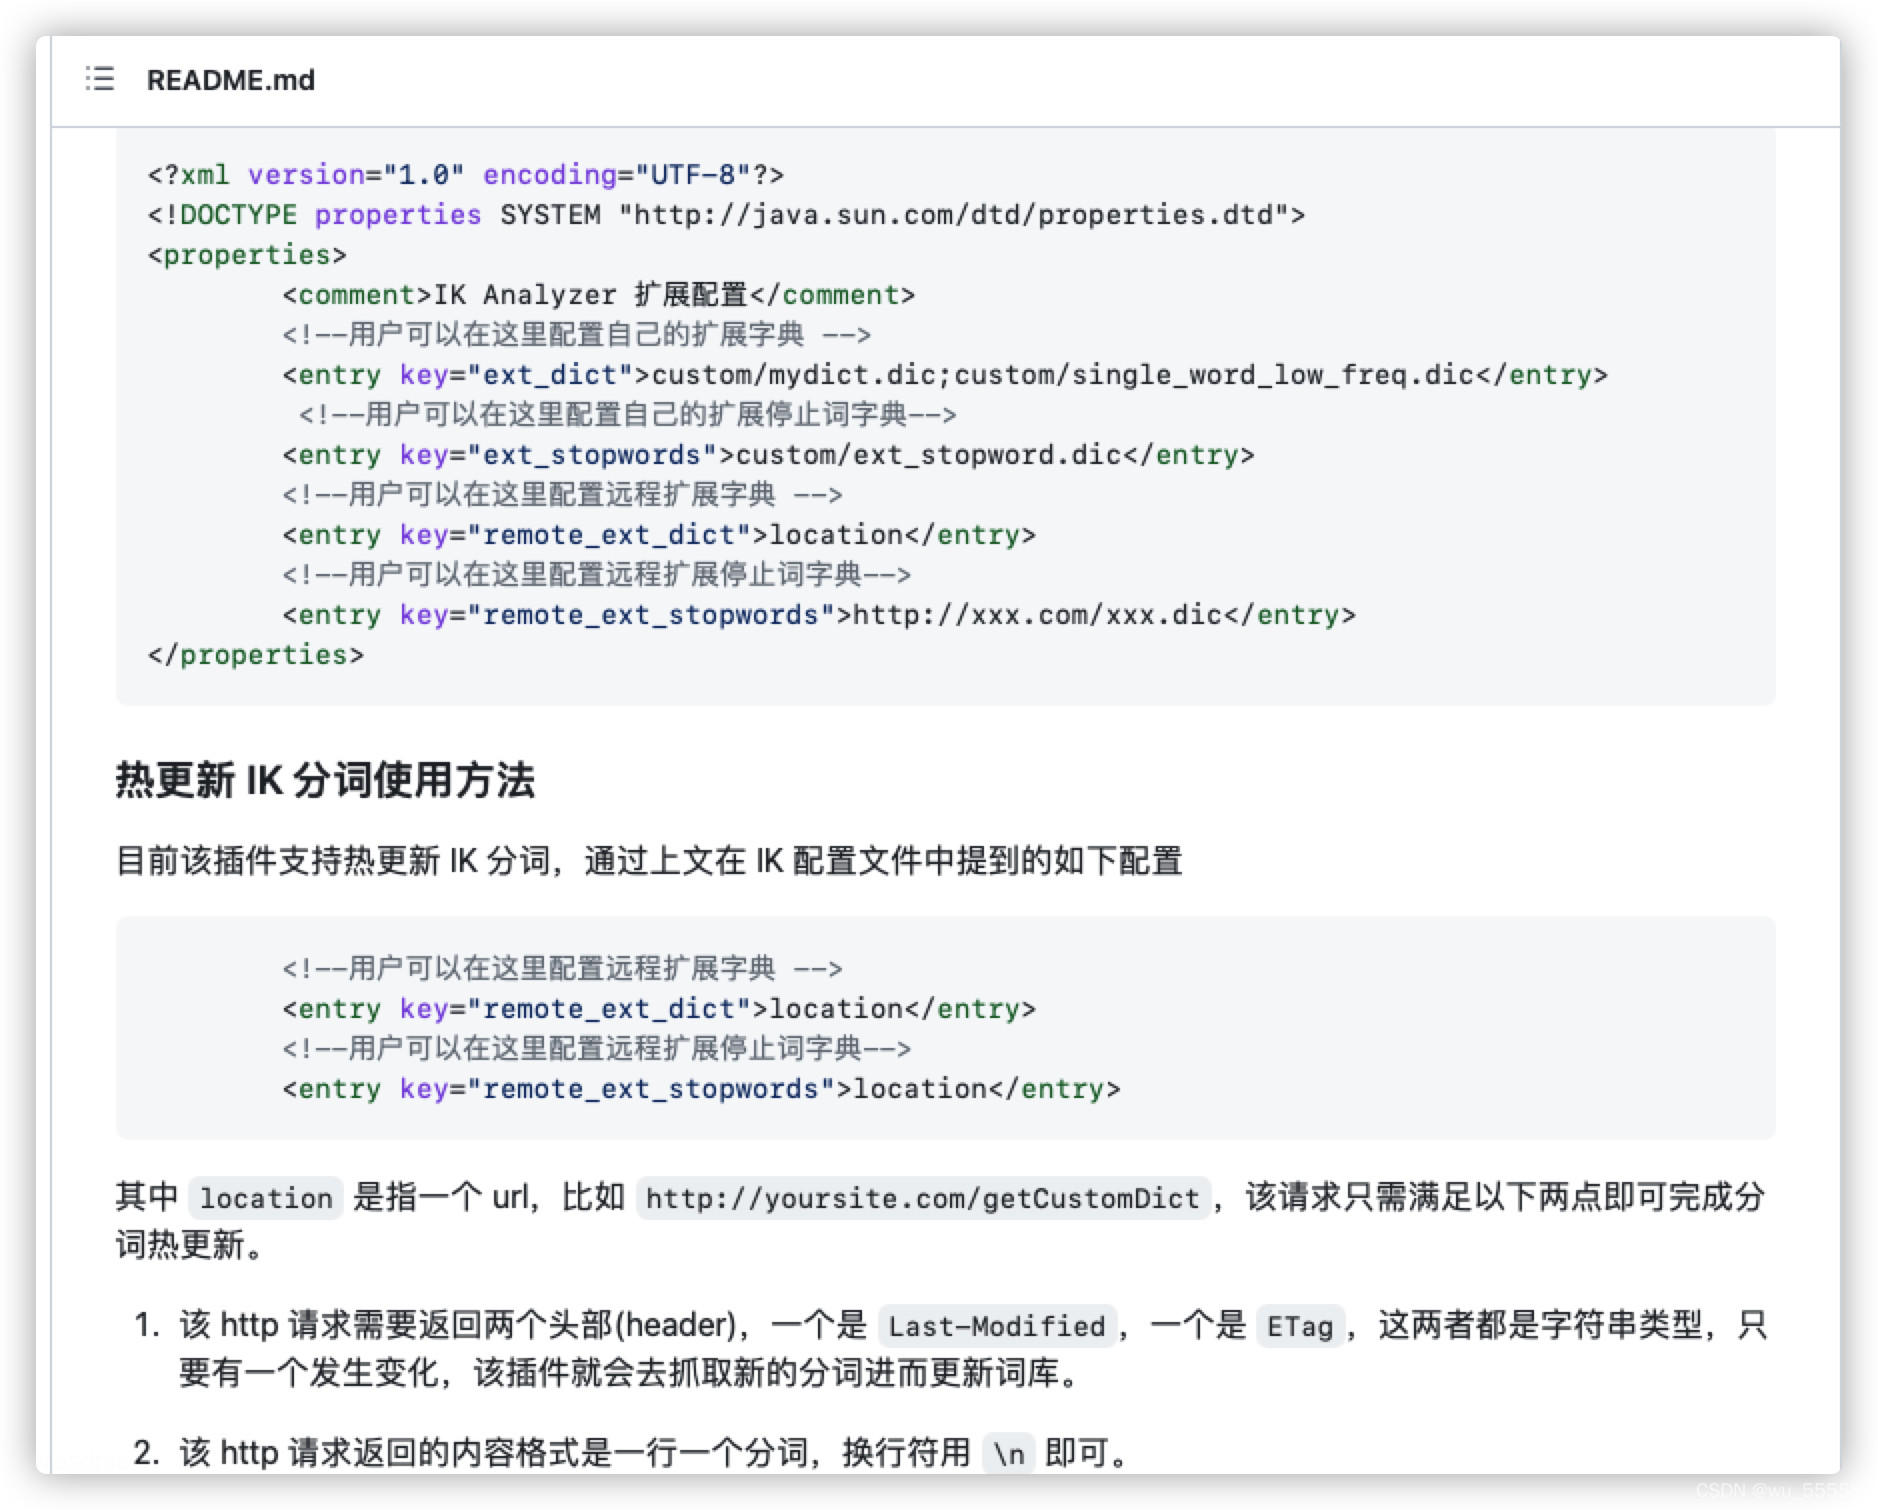Click the comment line 'IK Analyzer 扩展配置'

[598, 295]
